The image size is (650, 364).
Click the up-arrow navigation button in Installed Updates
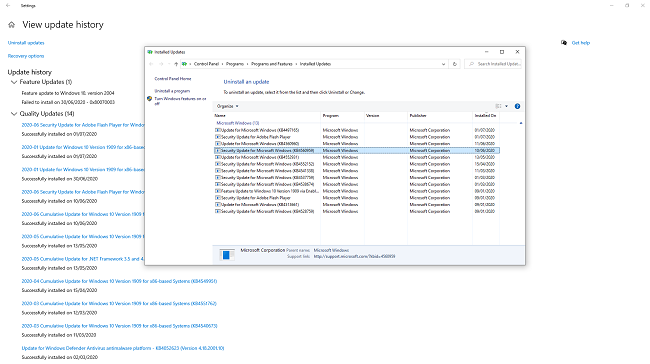click(x=176, y=64)
